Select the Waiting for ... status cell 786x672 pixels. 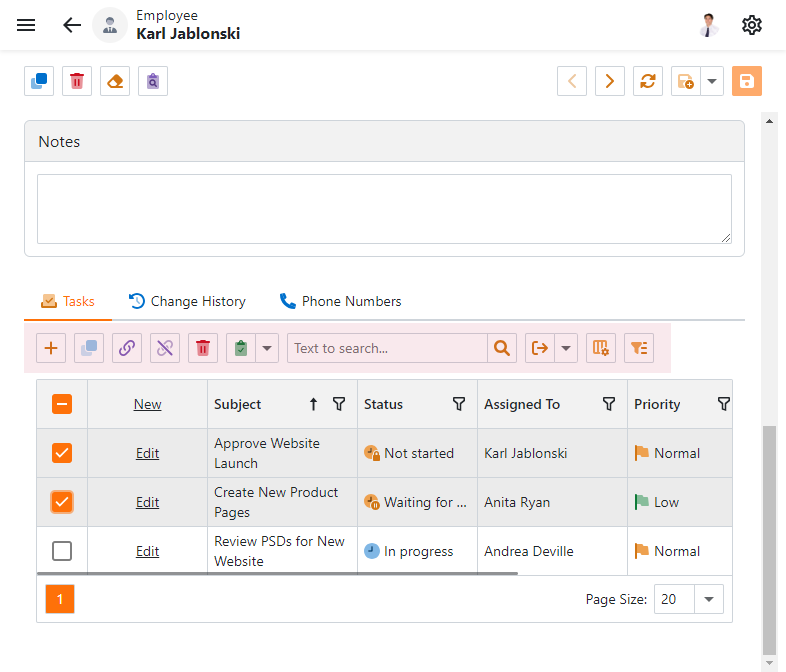[x=417, y=502]
